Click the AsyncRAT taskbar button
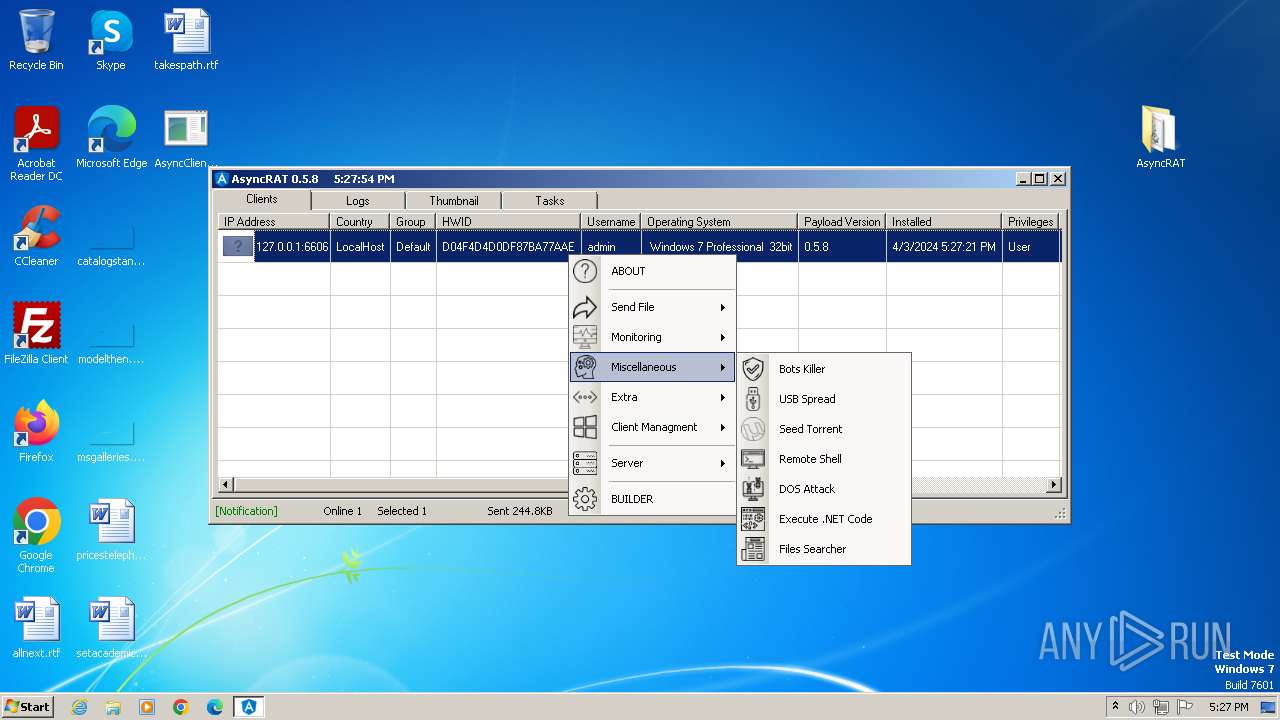 click(x=249, y=707)
